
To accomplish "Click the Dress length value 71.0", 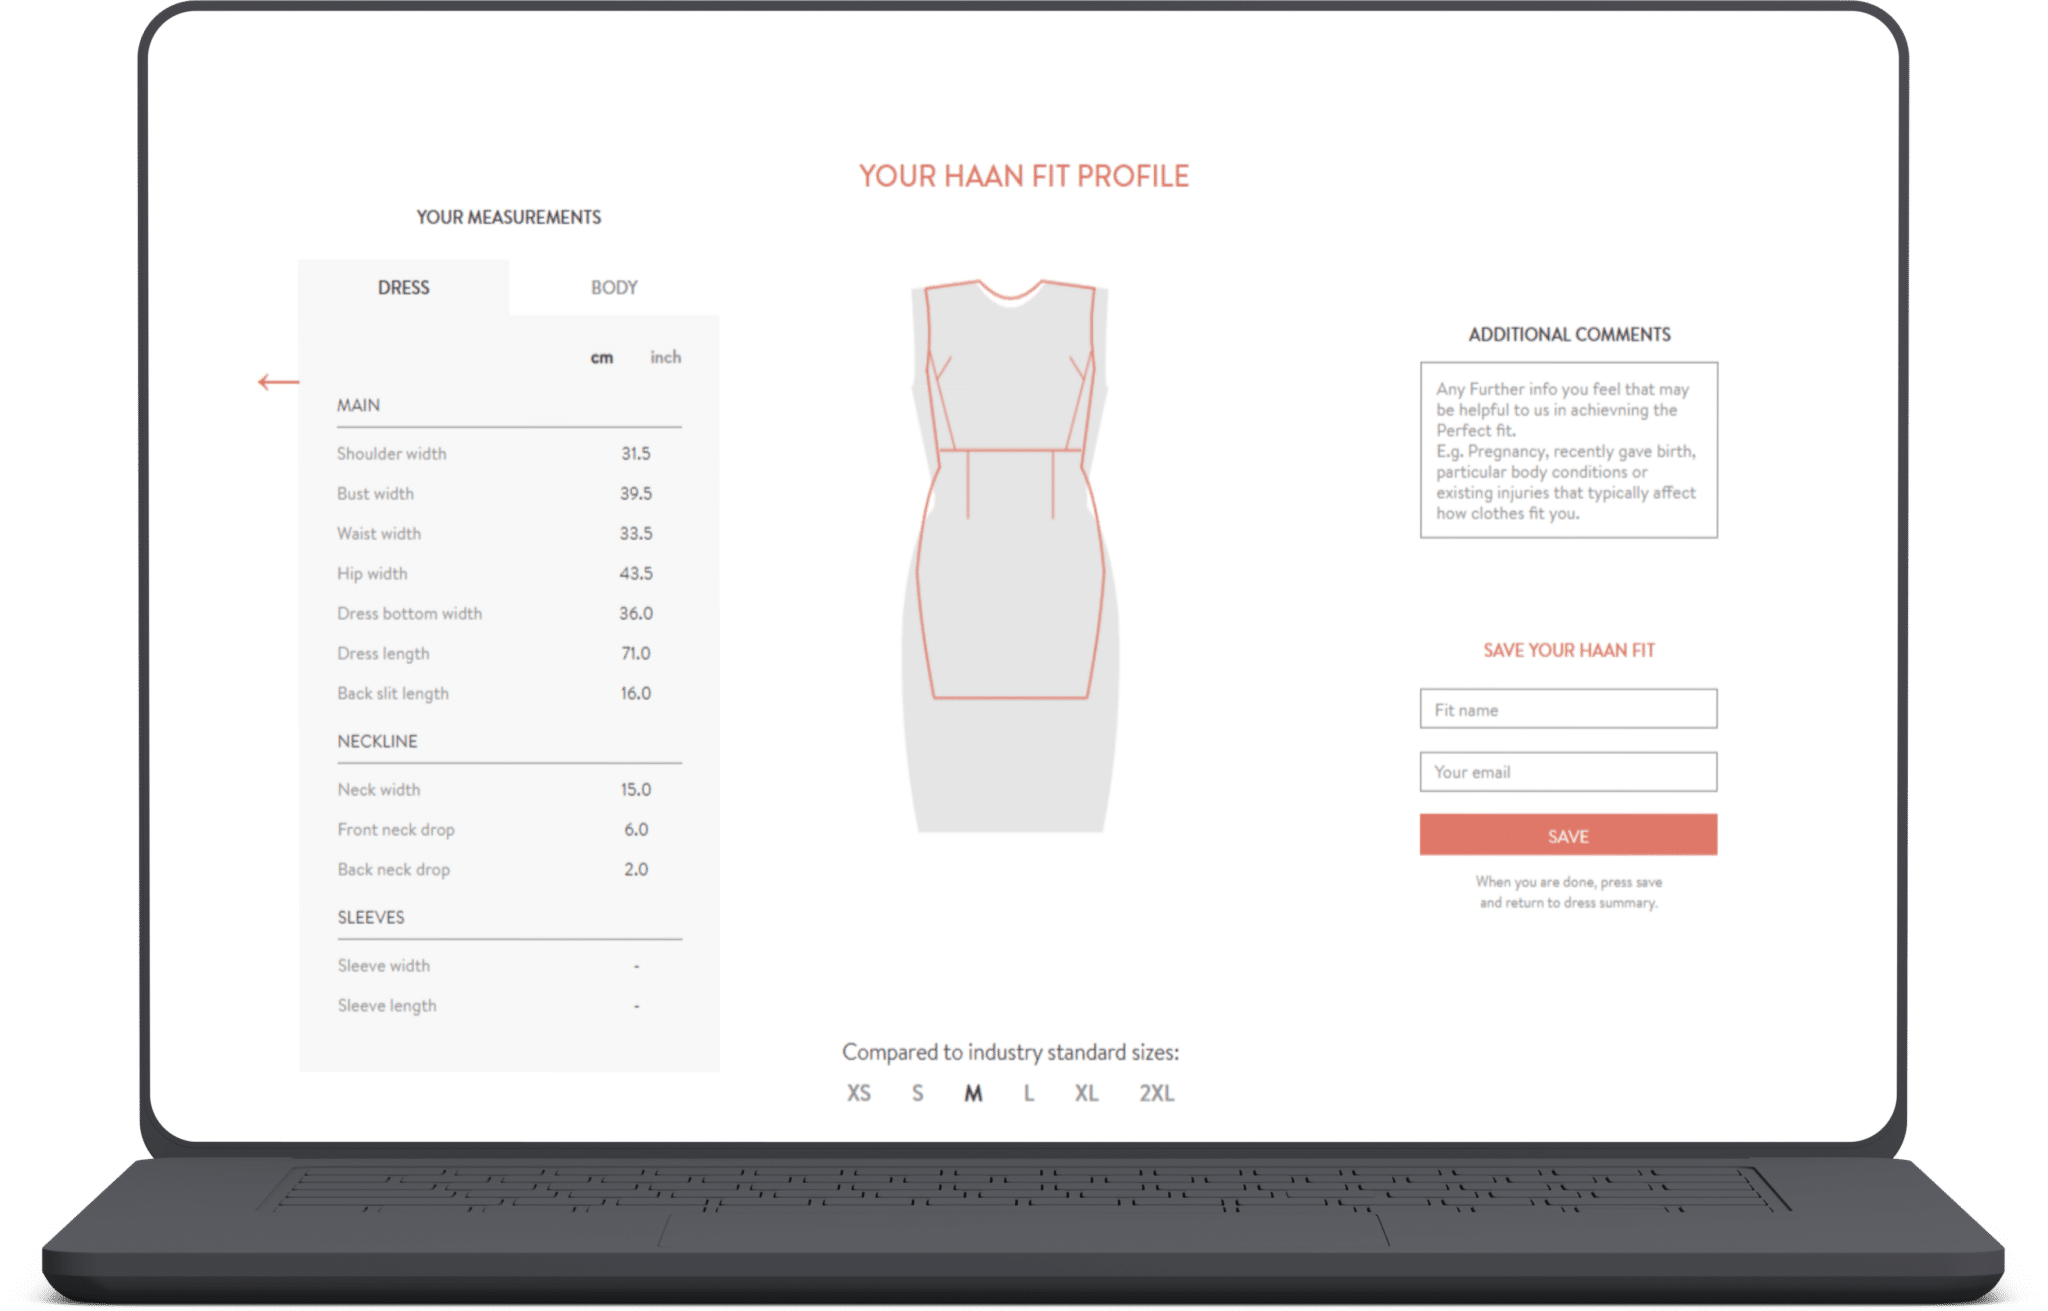I will point(636,654).
